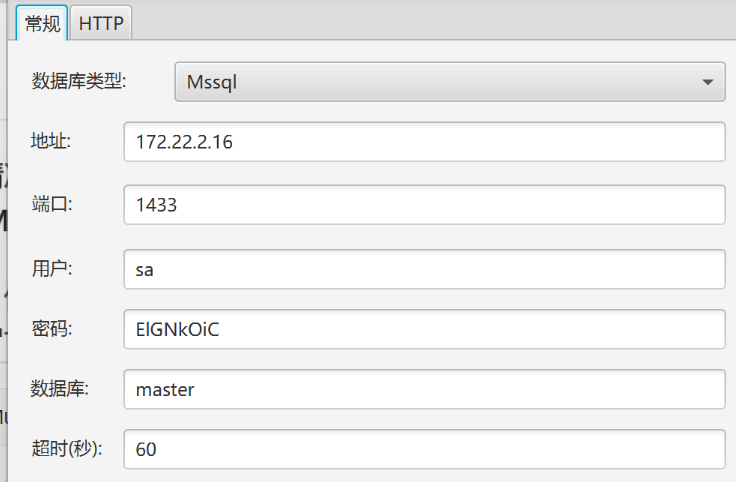Click the 超时(秒) field showing 60

(x=424, y=449)
